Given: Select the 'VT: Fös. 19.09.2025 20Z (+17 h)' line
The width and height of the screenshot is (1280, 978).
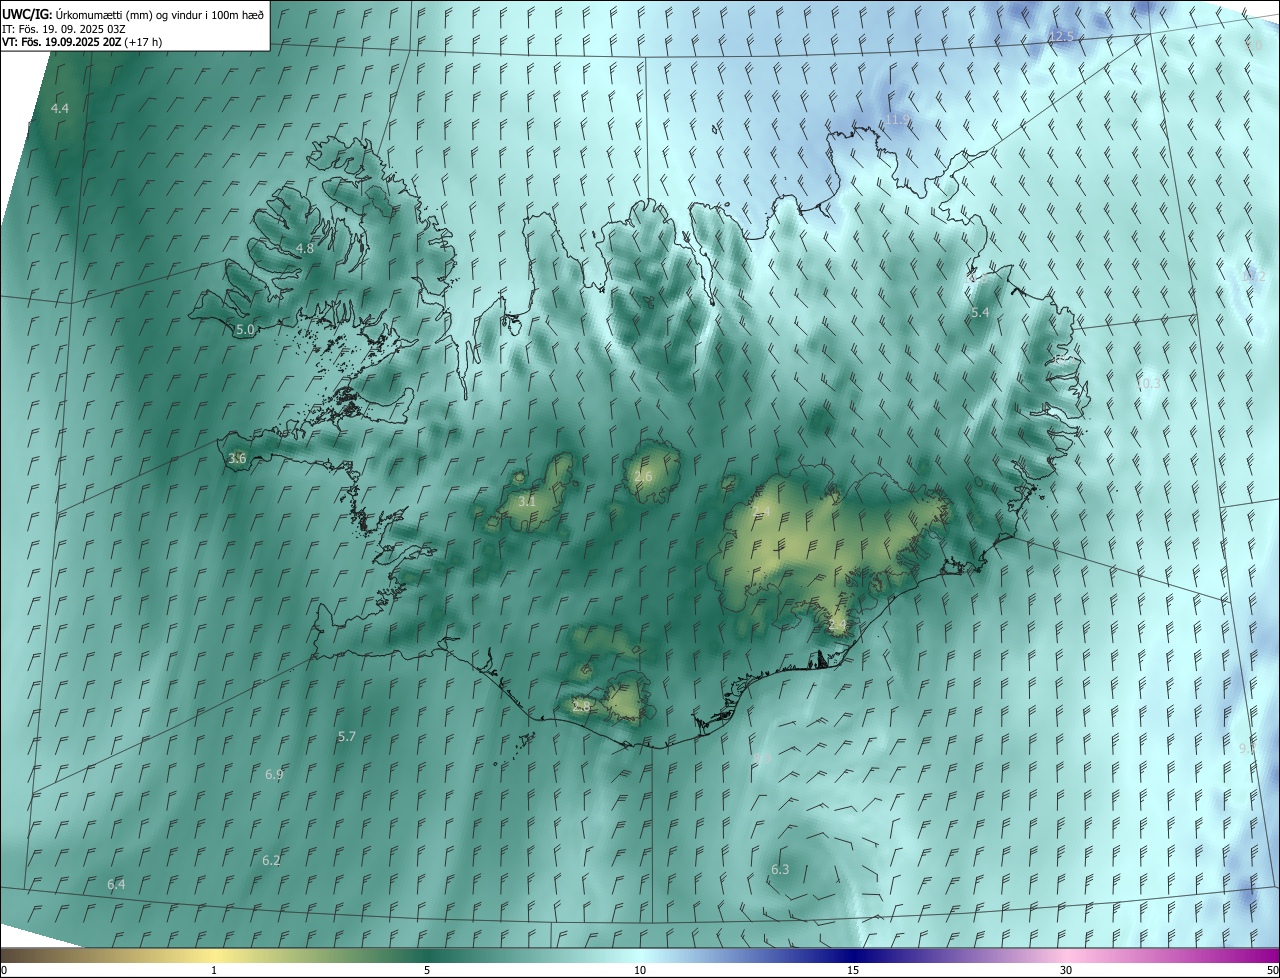Looking at the screenshot, I should tap(82, 42).
